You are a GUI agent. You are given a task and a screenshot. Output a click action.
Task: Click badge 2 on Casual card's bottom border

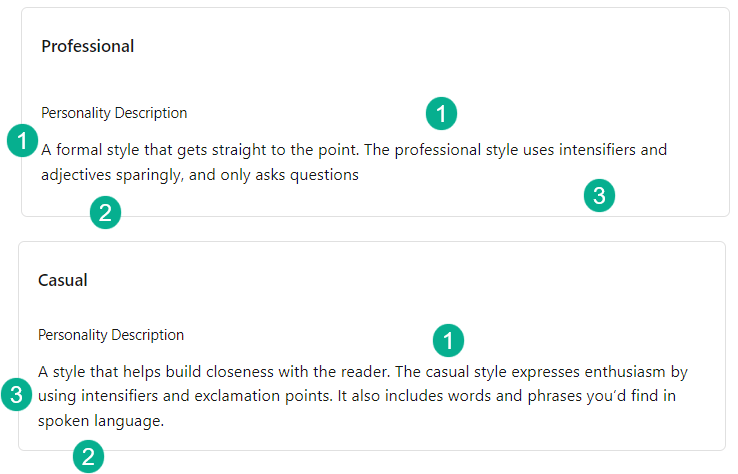pyautogui.click(x=88, y=457)
